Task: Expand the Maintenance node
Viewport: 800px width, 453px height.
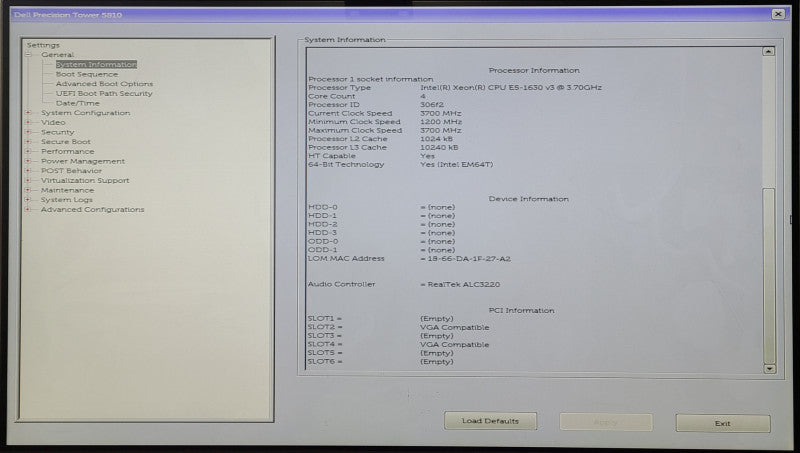Action: click(x=29, y=190)
